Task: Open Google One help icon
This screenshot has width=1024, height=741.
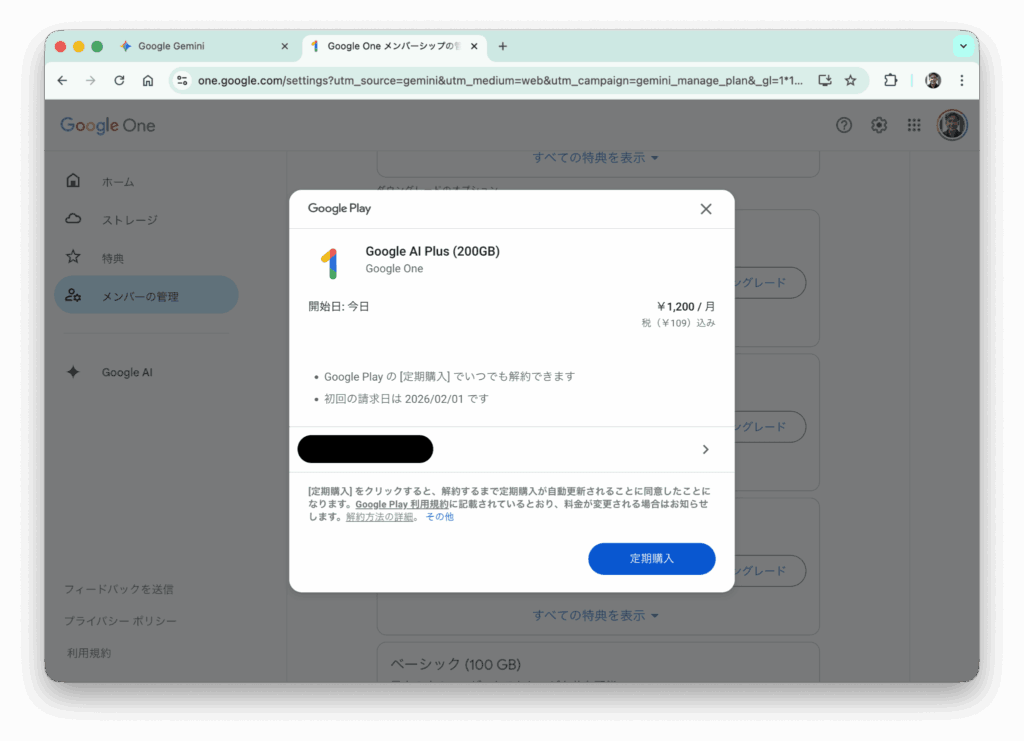Action: tap(844, 125)
